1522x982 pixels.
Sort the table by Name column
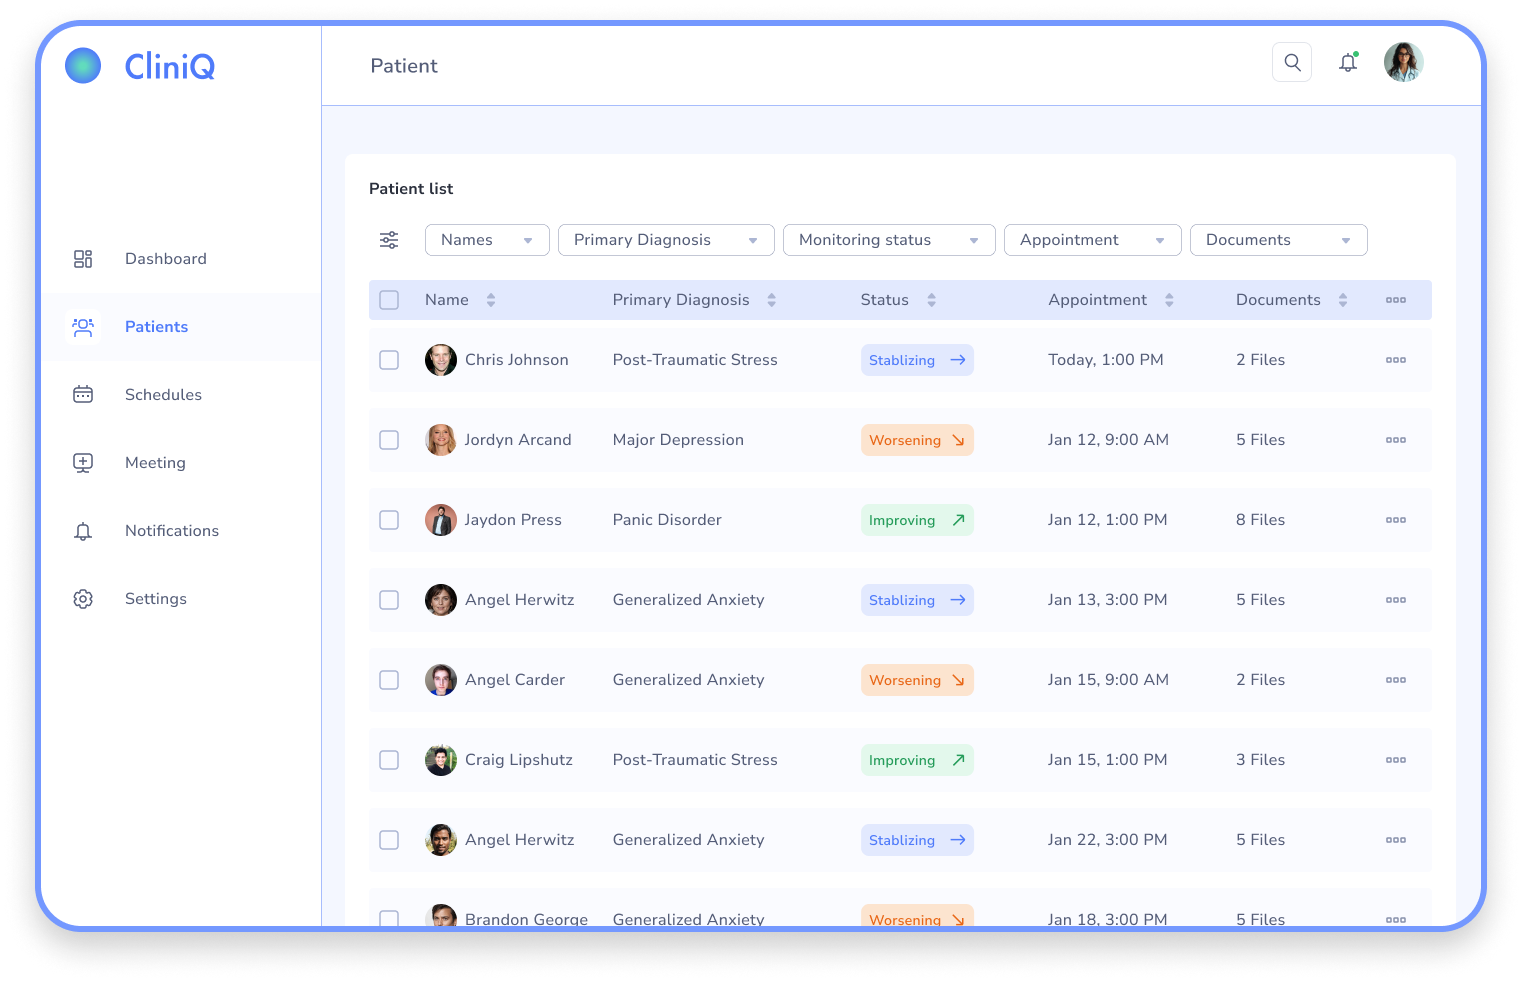click(490, 300)
